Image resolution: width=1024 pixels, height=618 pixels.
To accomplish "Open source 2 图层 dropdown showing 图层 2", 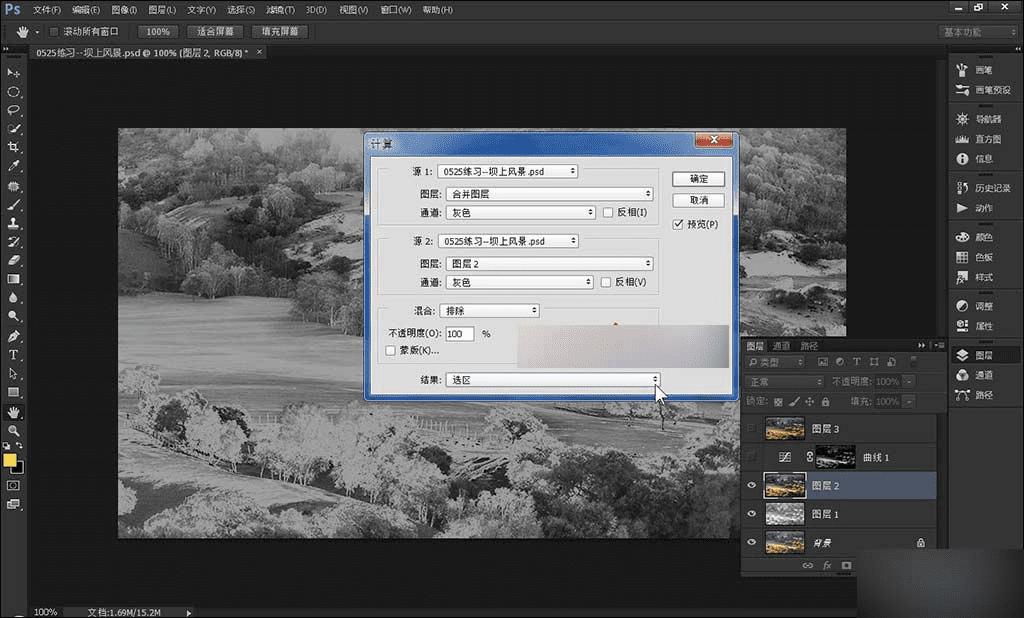I will tap(549, 264).
